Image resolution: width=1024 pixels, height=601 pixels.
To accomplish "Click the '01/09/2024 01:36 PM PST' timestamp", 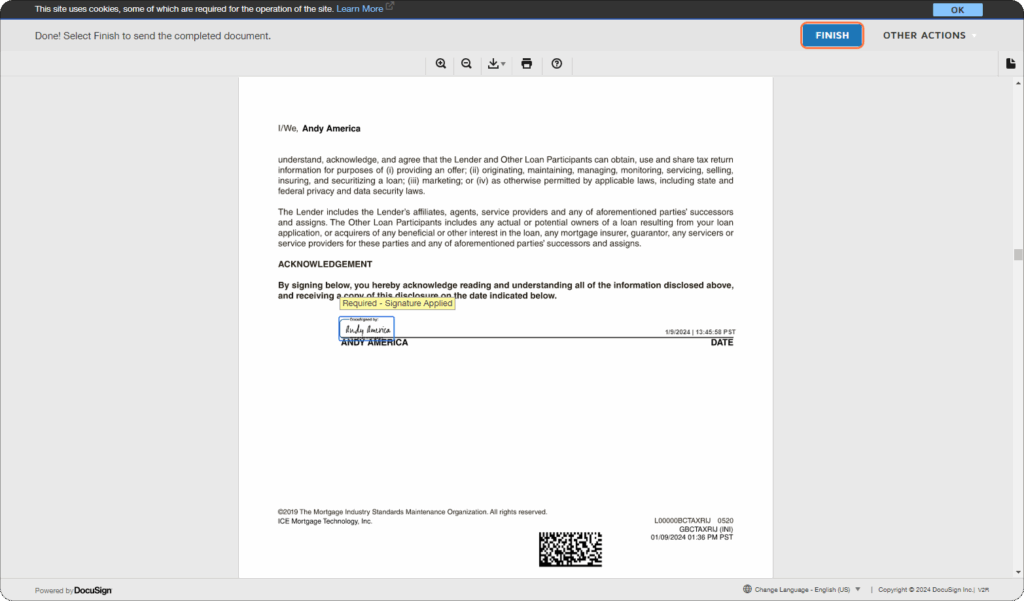I will tap(692, 537).
